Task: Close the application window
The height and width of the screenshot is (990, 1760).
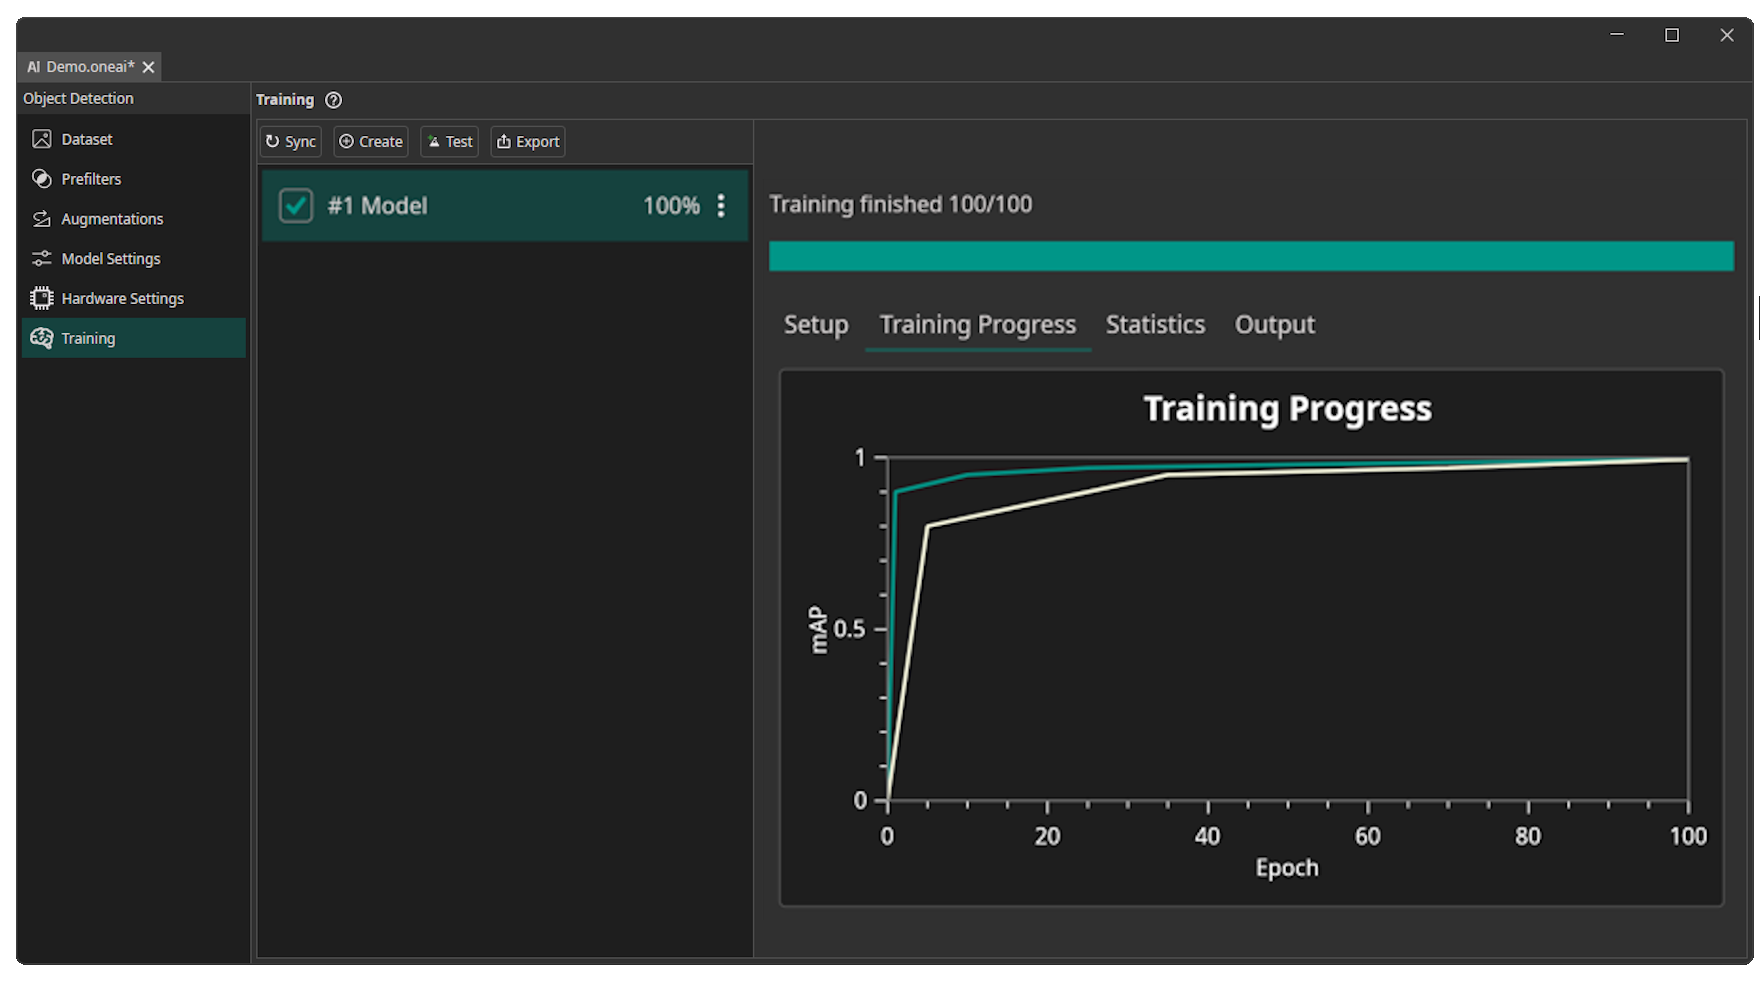Action: [1727, 35]
